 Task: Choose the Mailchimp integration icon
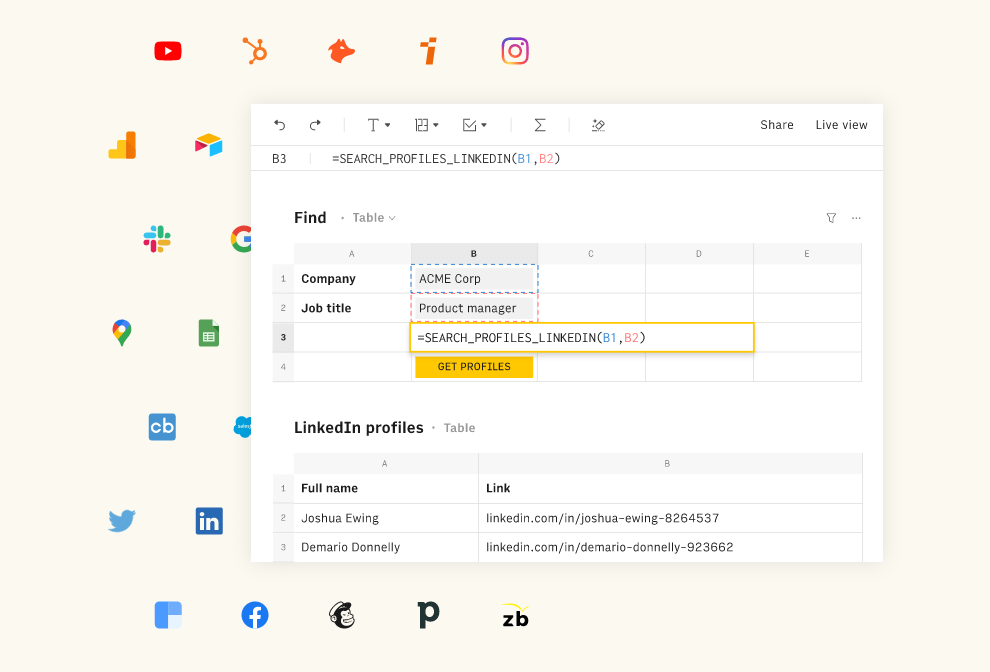click(x=342, y=615)
